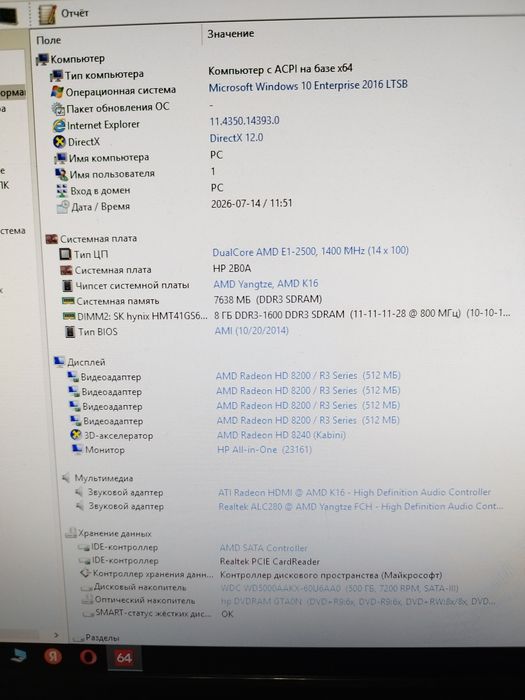
Task: Open the WDC WD5000AAKX disk drive link
Action: (339, 588)
